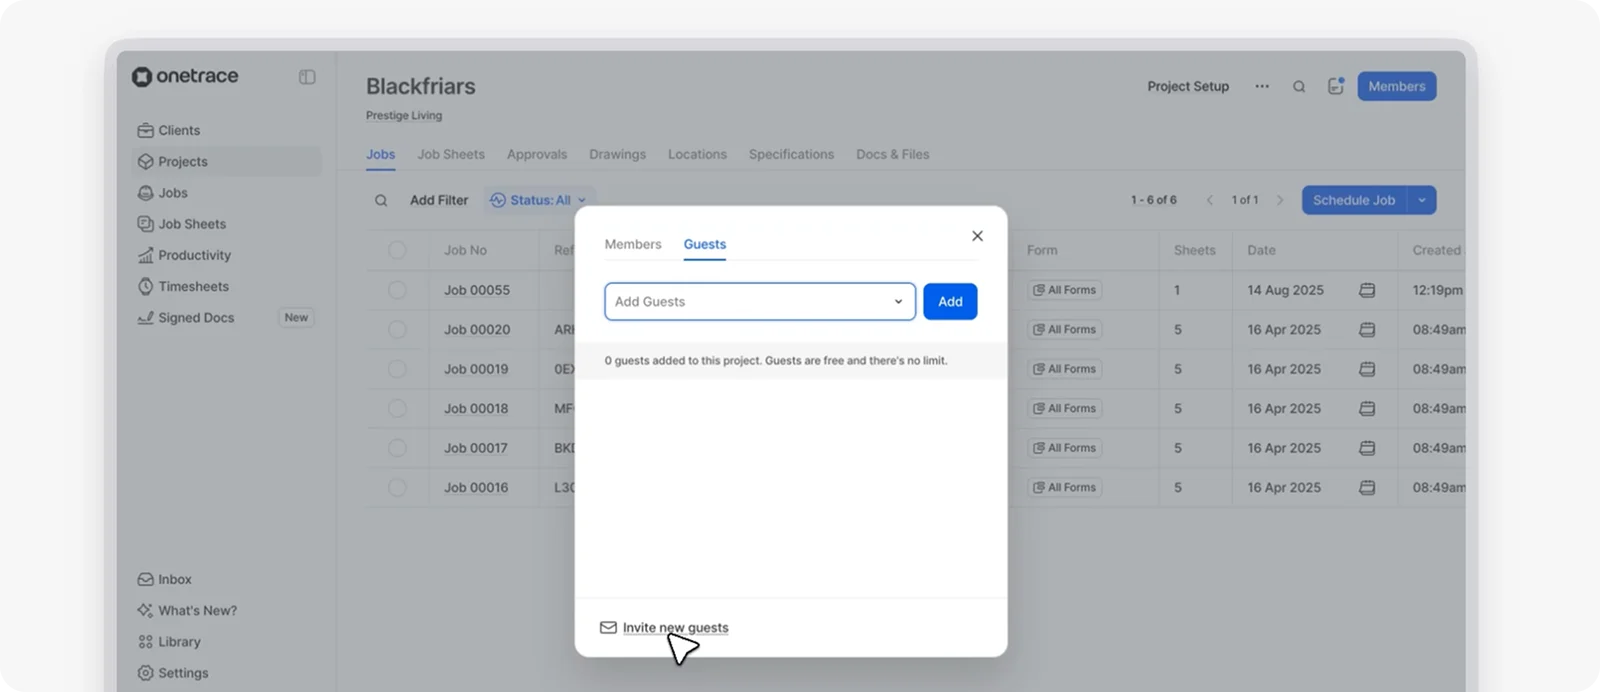Open Settings in the sidebar

[173, 673]
